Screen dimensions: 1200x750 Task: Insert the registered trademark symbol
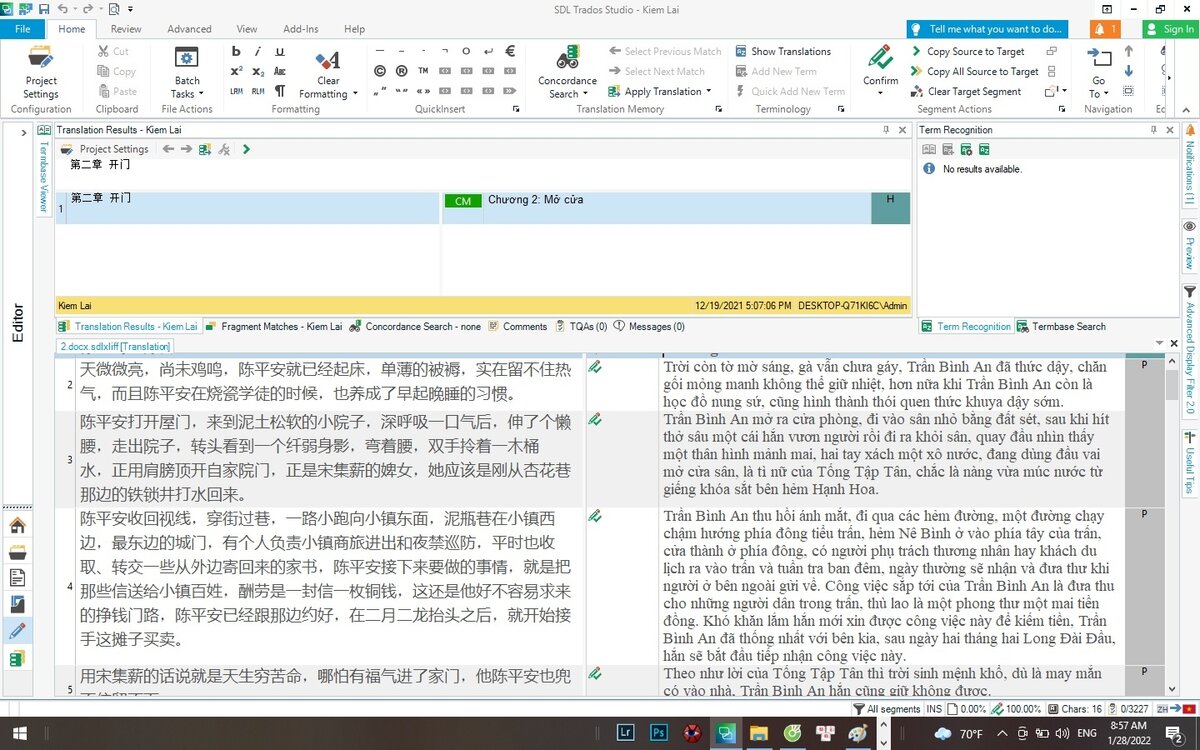coord(401,71)
